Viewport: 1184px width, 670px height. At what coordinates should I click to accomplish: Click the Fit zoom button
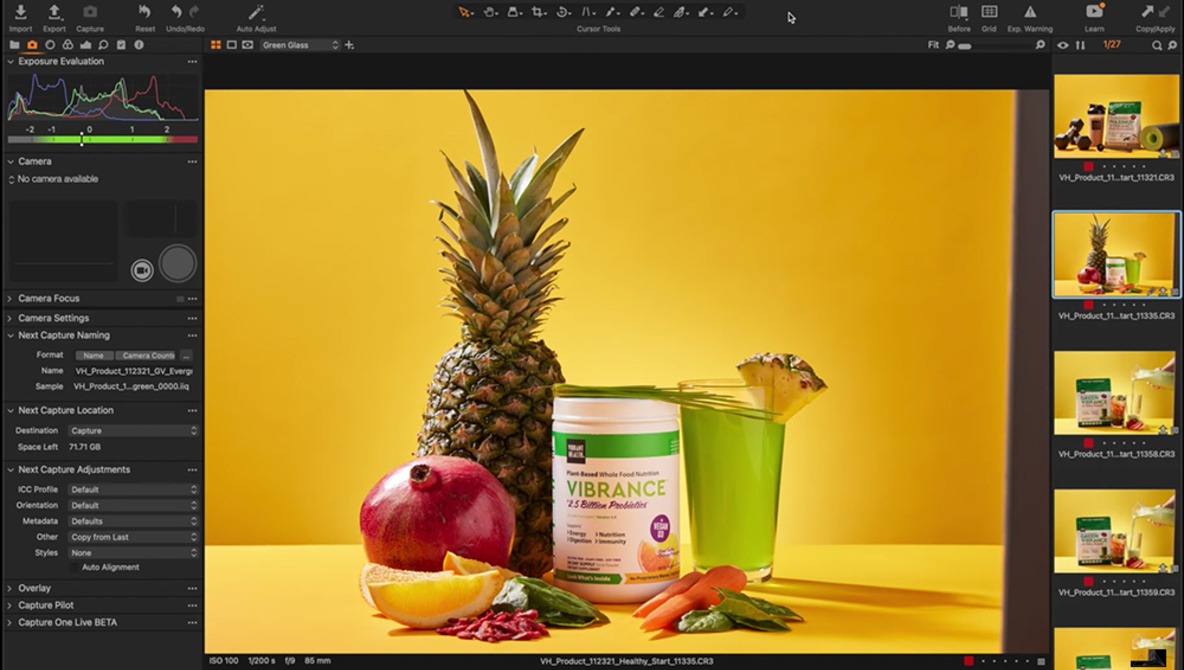point(933,45)
